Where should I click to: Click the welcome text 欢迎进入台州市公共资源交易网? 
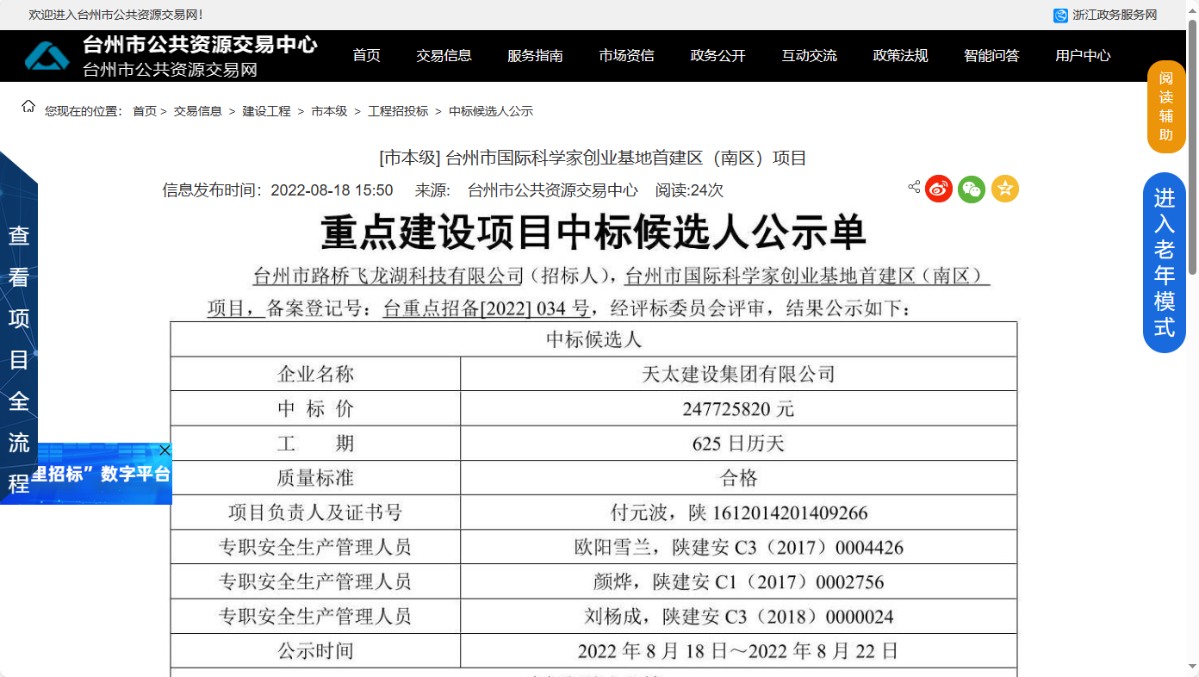pyautogui.click(x=115, y=15)
